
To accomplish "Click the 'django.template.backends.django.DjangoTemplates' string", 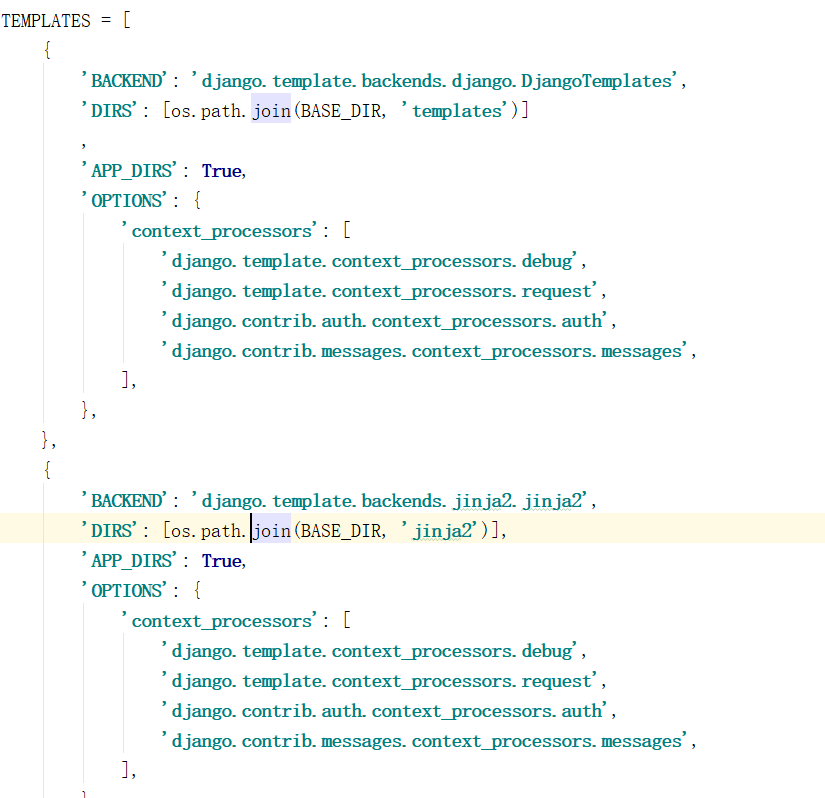I will click(x=435, y=81).
